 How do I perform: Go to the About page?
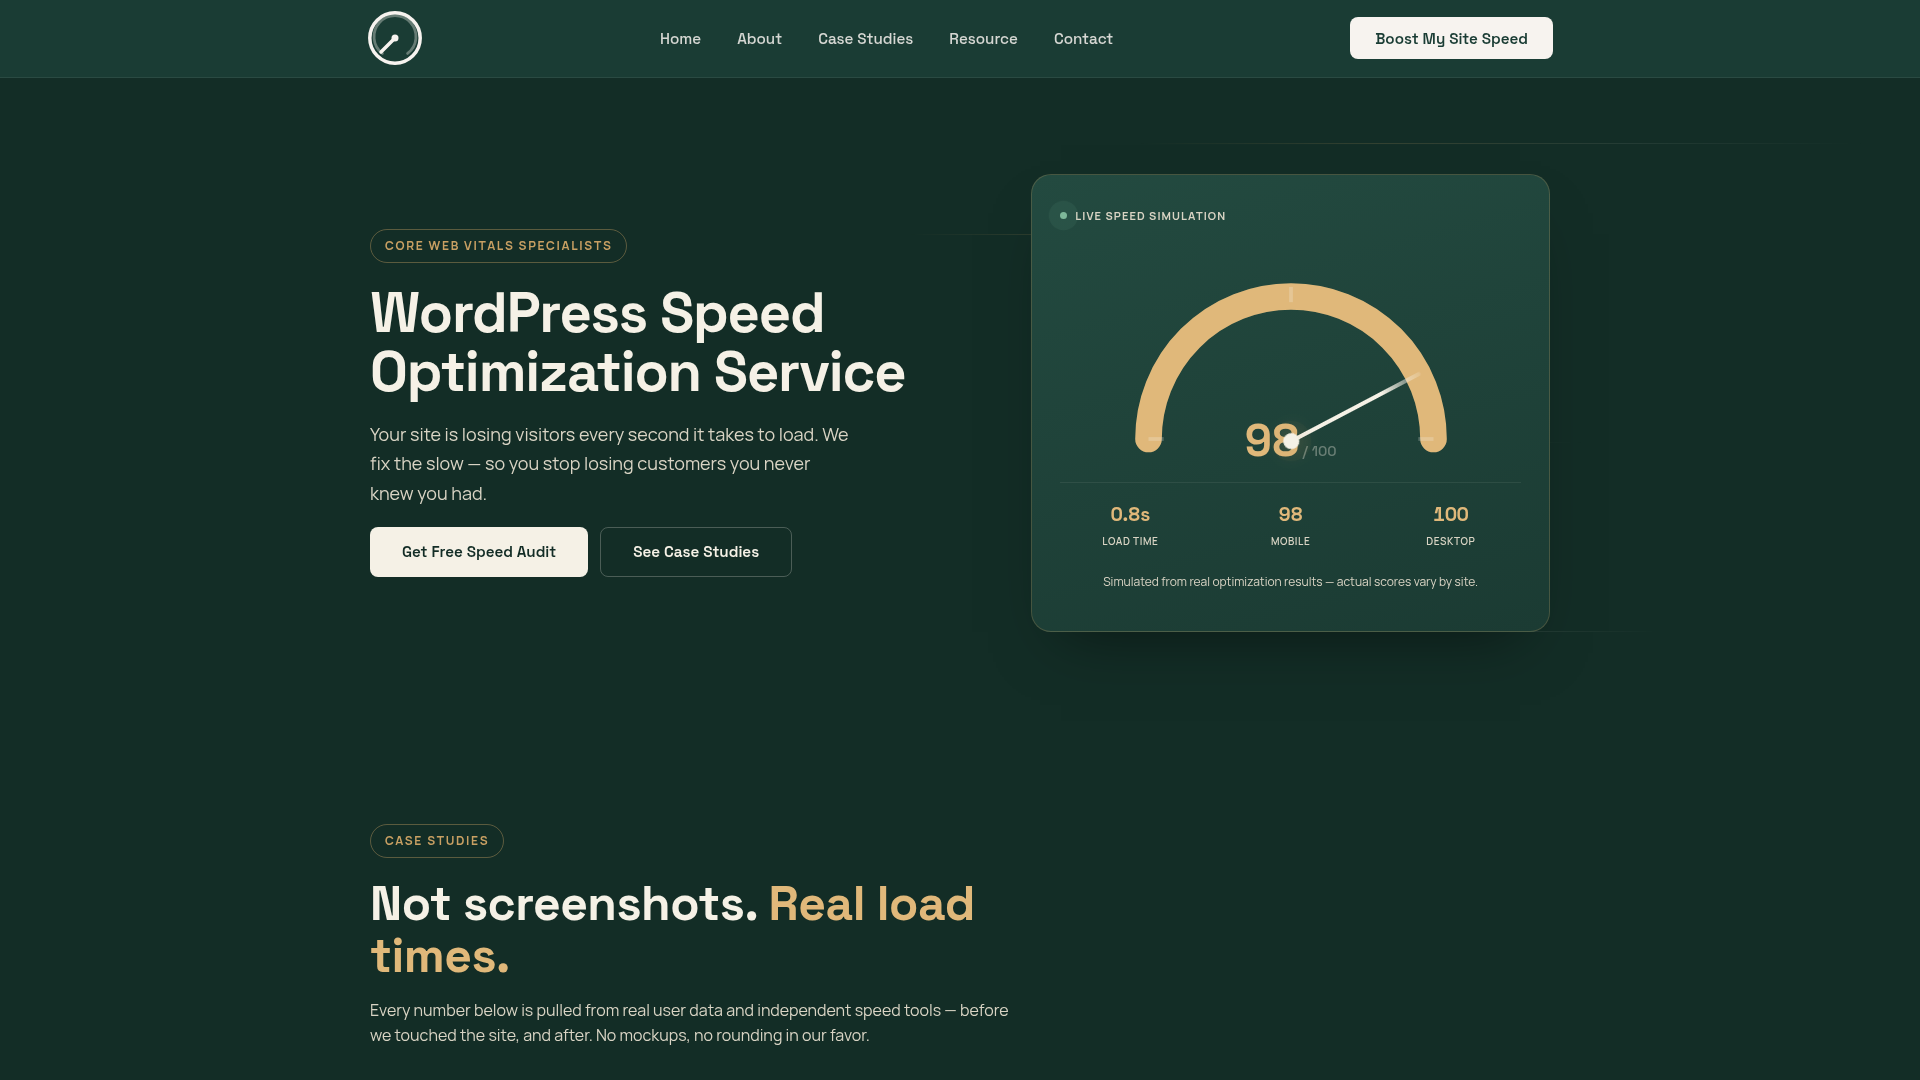point(759,39)
